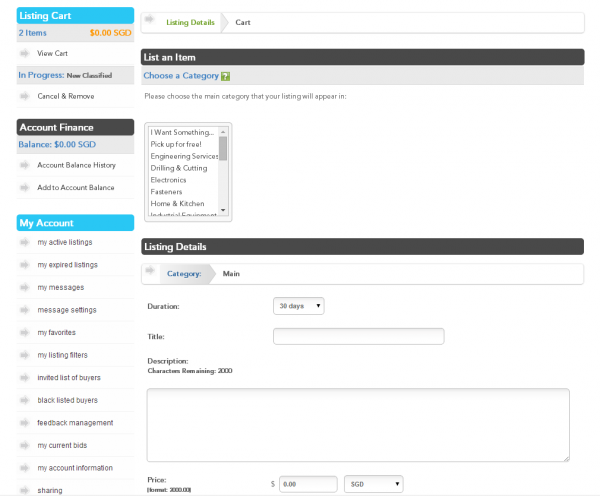Click the arrow icon next to View Cart
The height and width of the screenshot is (496, 600).
click(25, 52)
